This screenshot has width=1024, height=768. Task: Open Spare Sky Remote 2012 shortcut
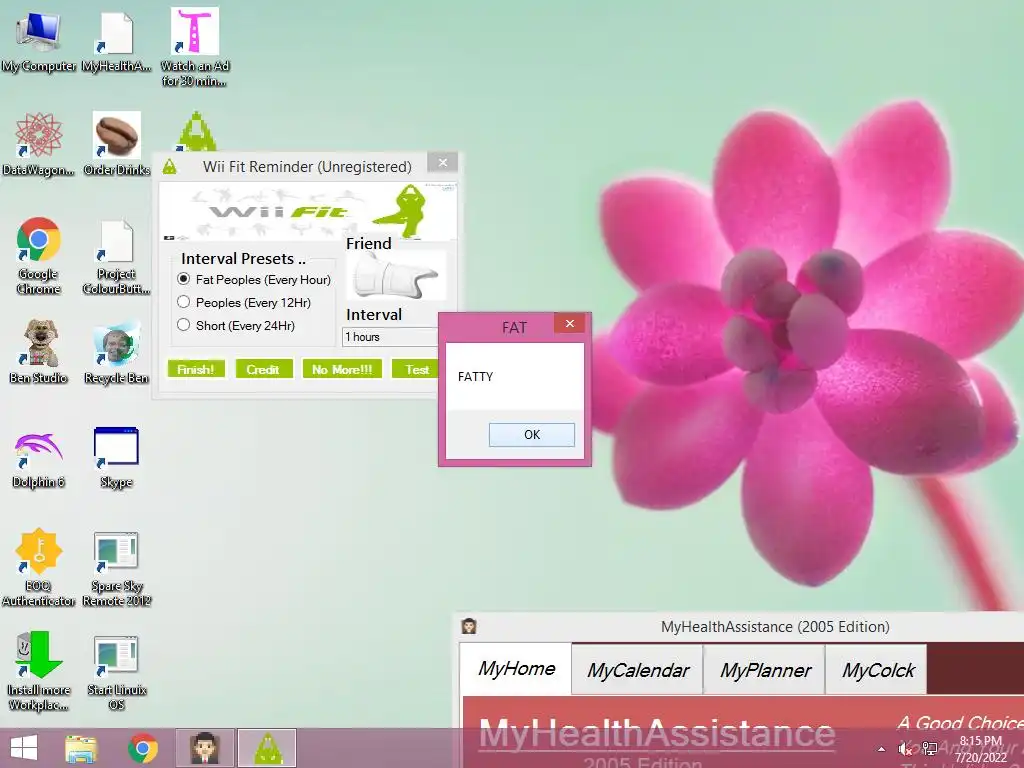116,568
